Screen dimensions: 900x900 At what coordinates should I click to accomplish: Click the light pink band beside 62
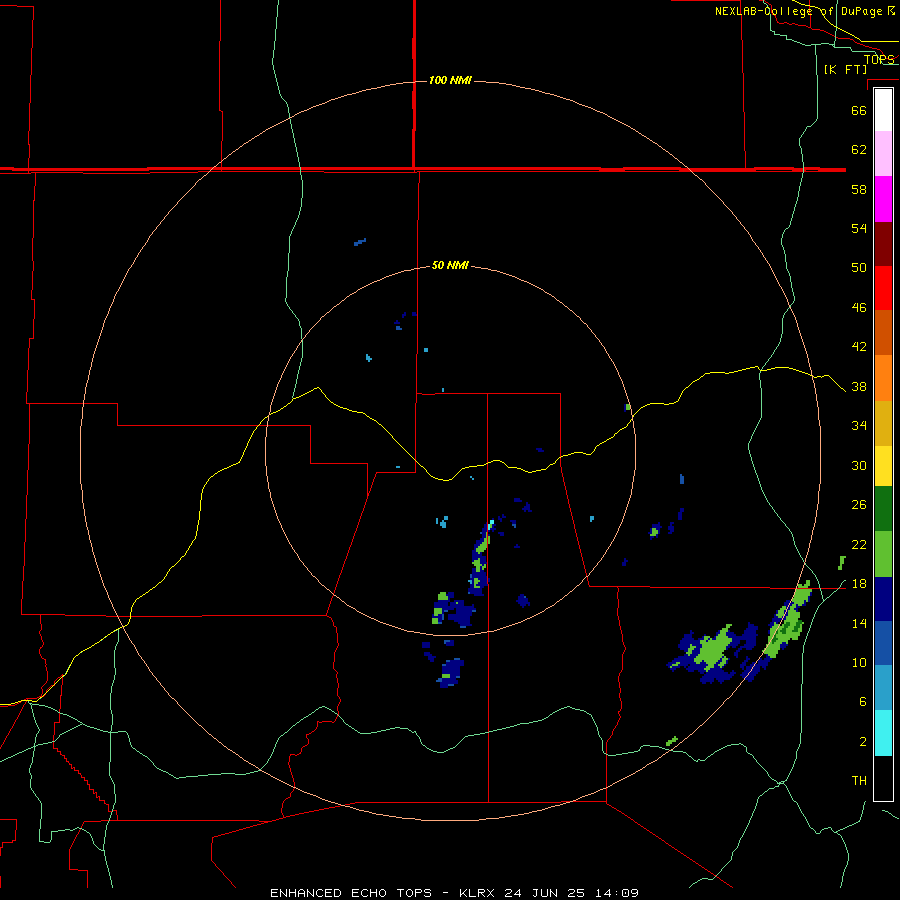(x=883, y=154)
